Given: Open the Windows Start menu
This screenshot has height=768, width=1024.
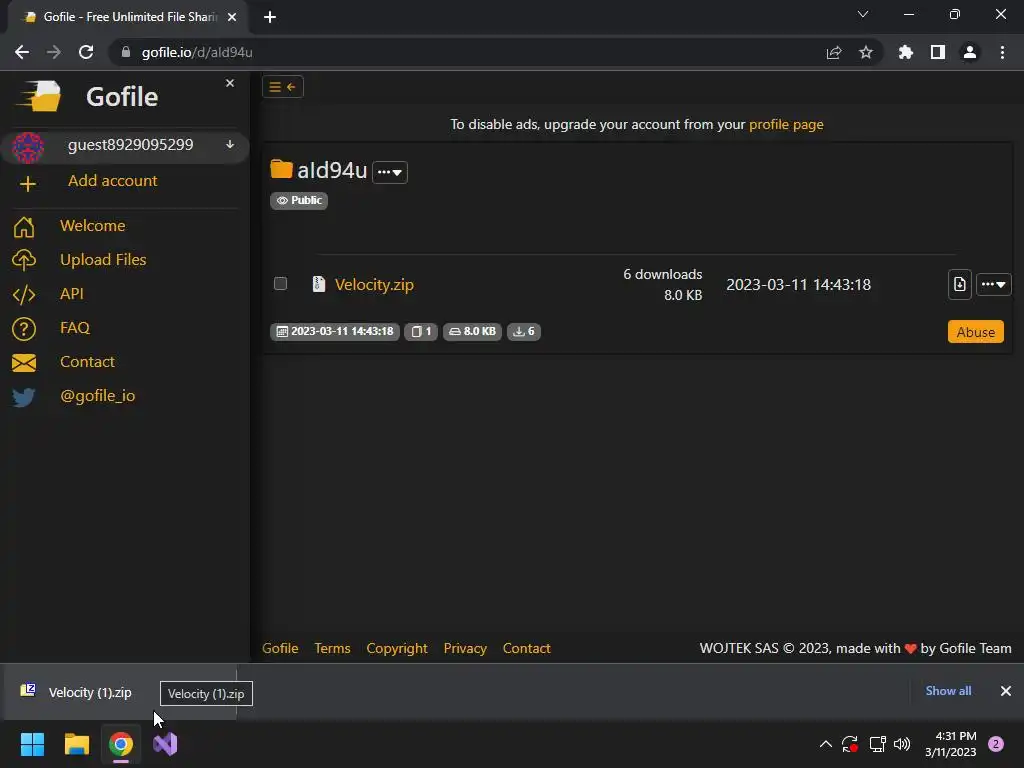Looking at the screenshot, I should tap(33, 744).
